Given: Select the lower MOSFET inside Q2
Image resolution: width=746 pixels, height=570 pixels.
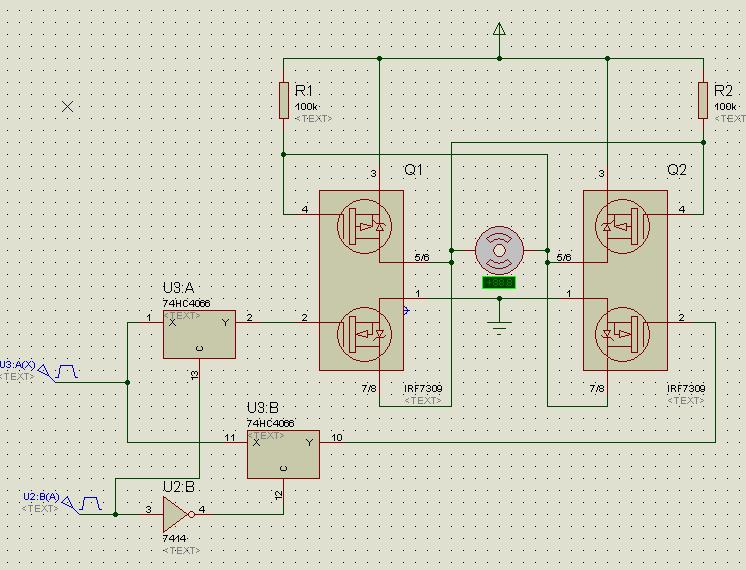Looking at the screenshot, I should (x=624, y=334).
